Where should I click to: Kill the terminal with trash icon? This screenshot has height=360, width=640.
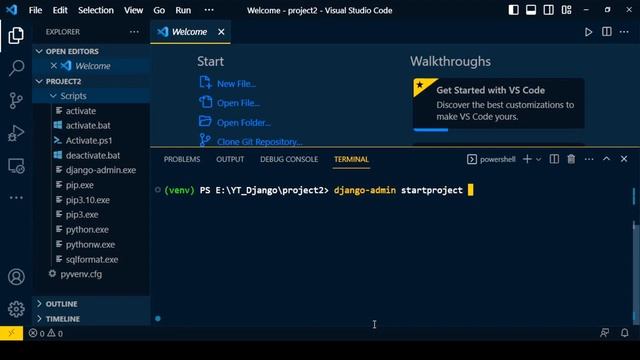(571, 159)
